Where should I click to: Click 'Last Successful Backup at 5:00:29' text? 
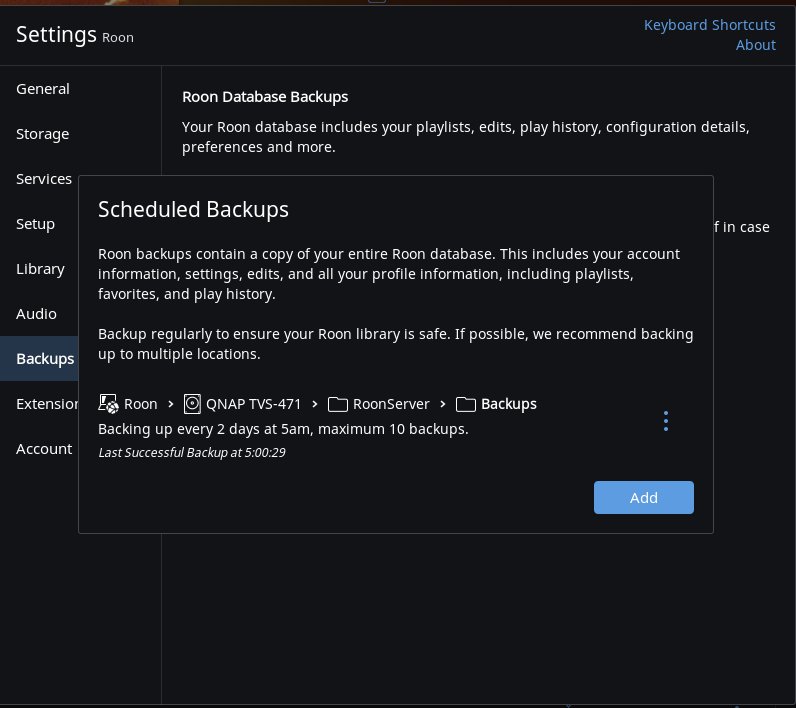(x=192, y=452)
